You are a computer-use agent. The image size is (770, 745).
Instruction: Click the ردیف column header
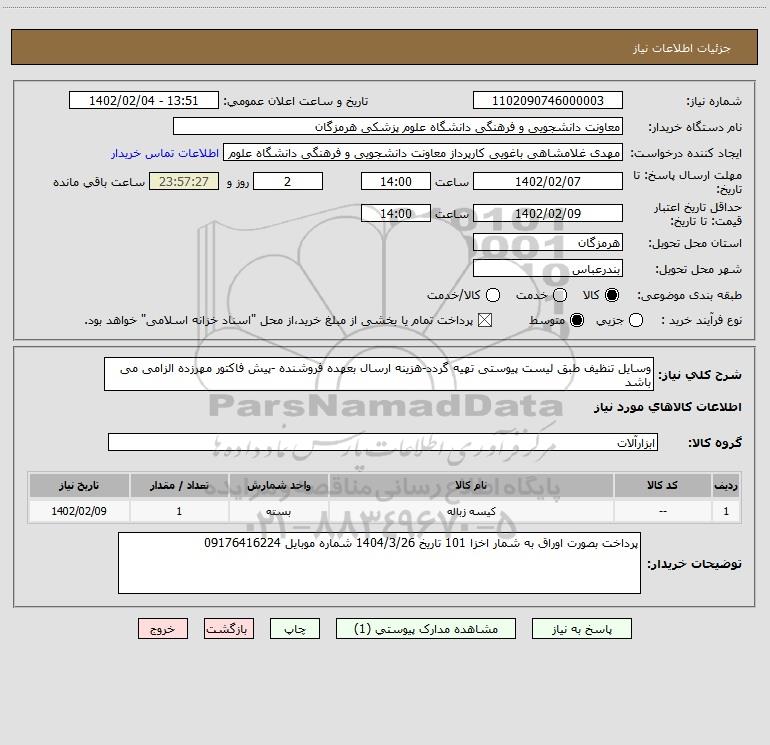tap(726, 485)
